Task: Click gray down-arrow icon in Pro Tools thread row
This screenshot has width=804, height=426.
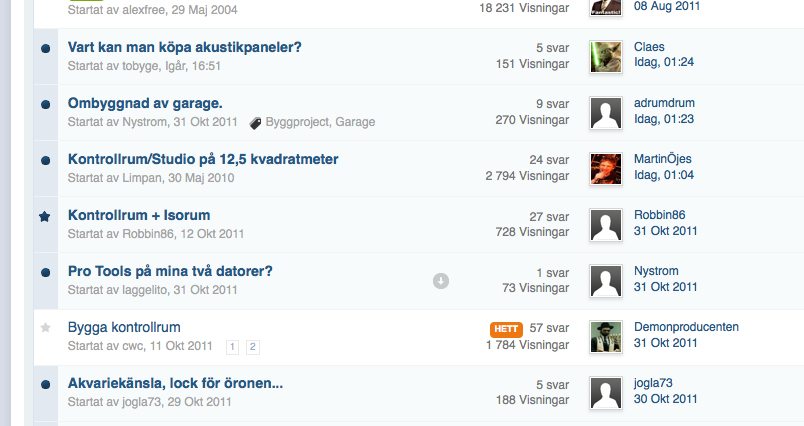Action: (x=441, y=281)
